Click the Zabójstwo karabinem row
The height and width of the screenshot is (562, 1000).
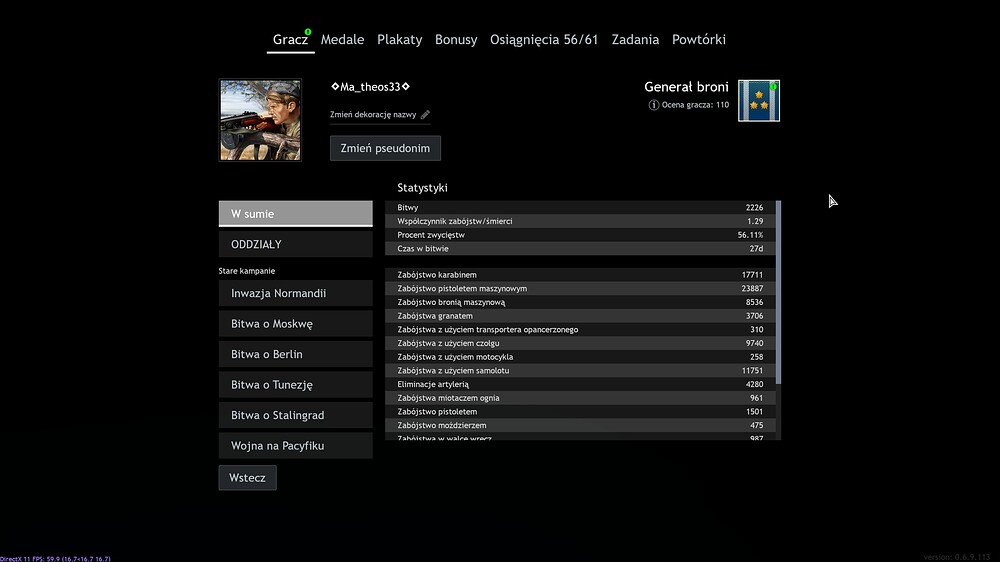[580, 275]
